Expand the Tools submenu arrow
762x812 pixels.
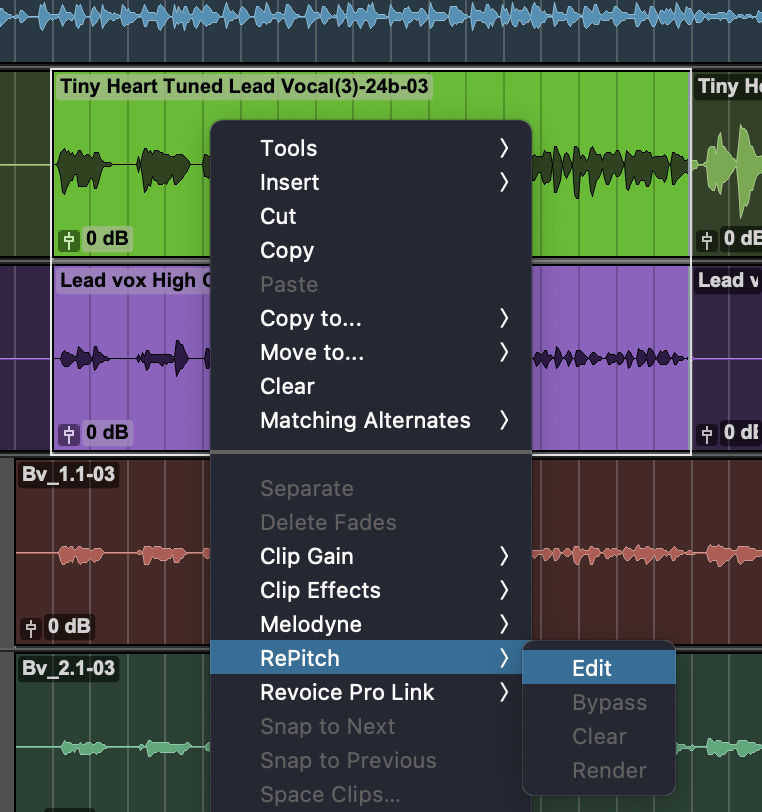point(504,148)
